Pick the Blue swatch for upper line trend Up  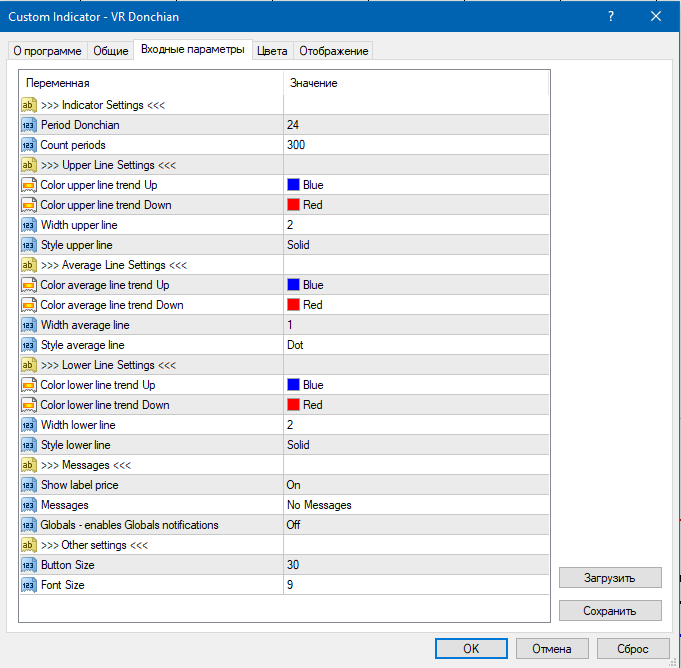point(294,185)
